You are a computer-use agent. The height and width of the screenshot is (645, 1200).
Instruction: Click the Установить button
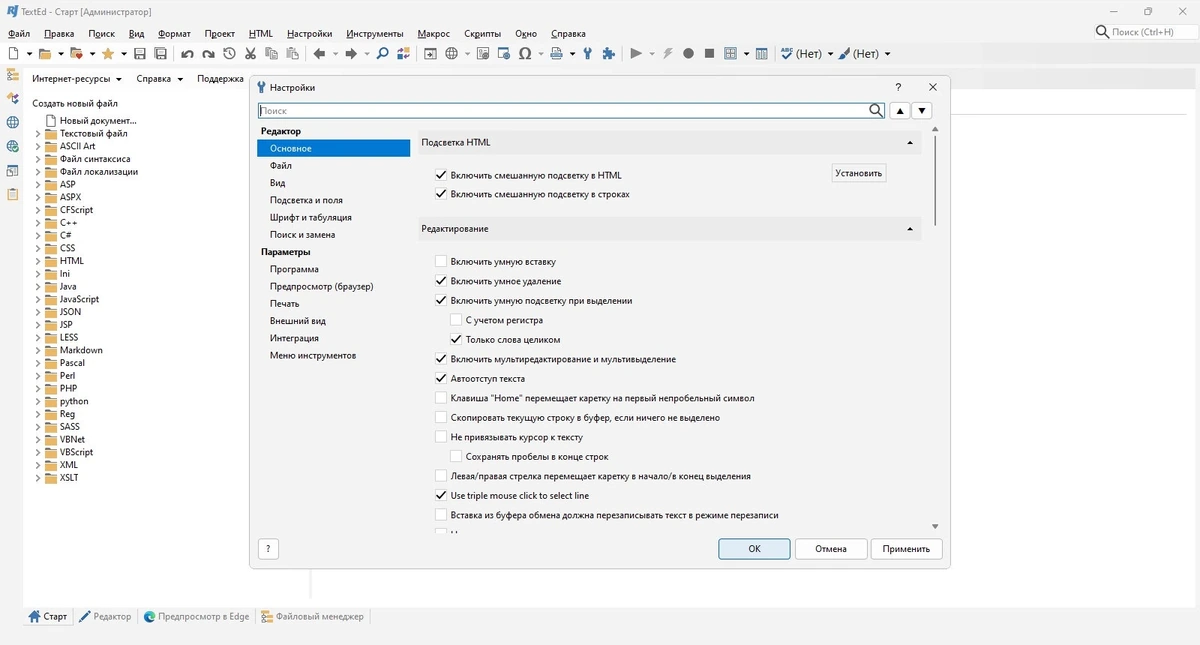[x=859, y=173]
